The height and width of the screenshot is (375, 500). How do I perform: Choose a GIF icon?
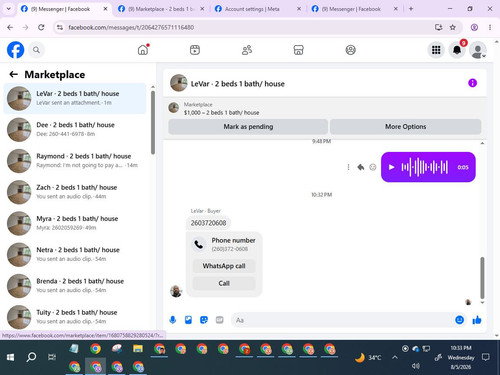coord(219,320)
